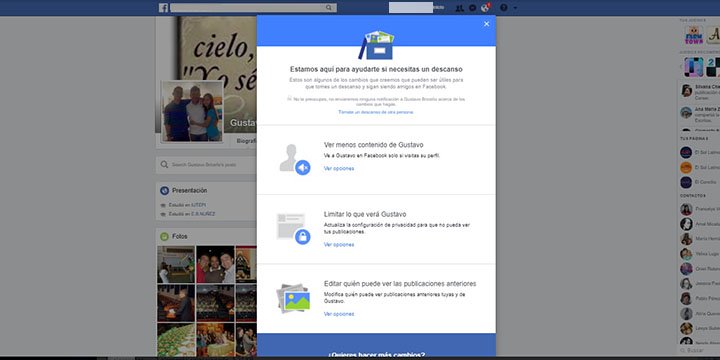The image size is (720, 360).
Task: Open notifications globe icon
Action: point(485,8)
